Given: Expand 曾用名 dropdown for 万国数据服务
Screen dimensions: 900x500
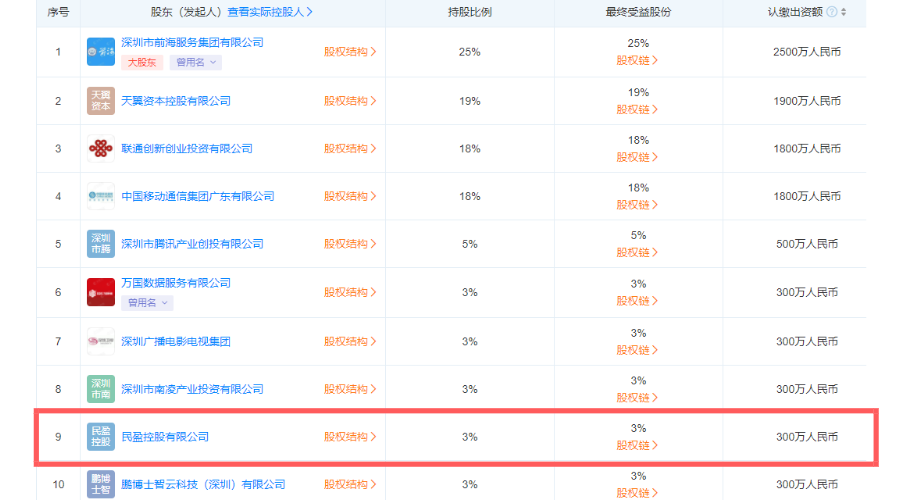Looking at the screenshot, I should click(148, 303).
